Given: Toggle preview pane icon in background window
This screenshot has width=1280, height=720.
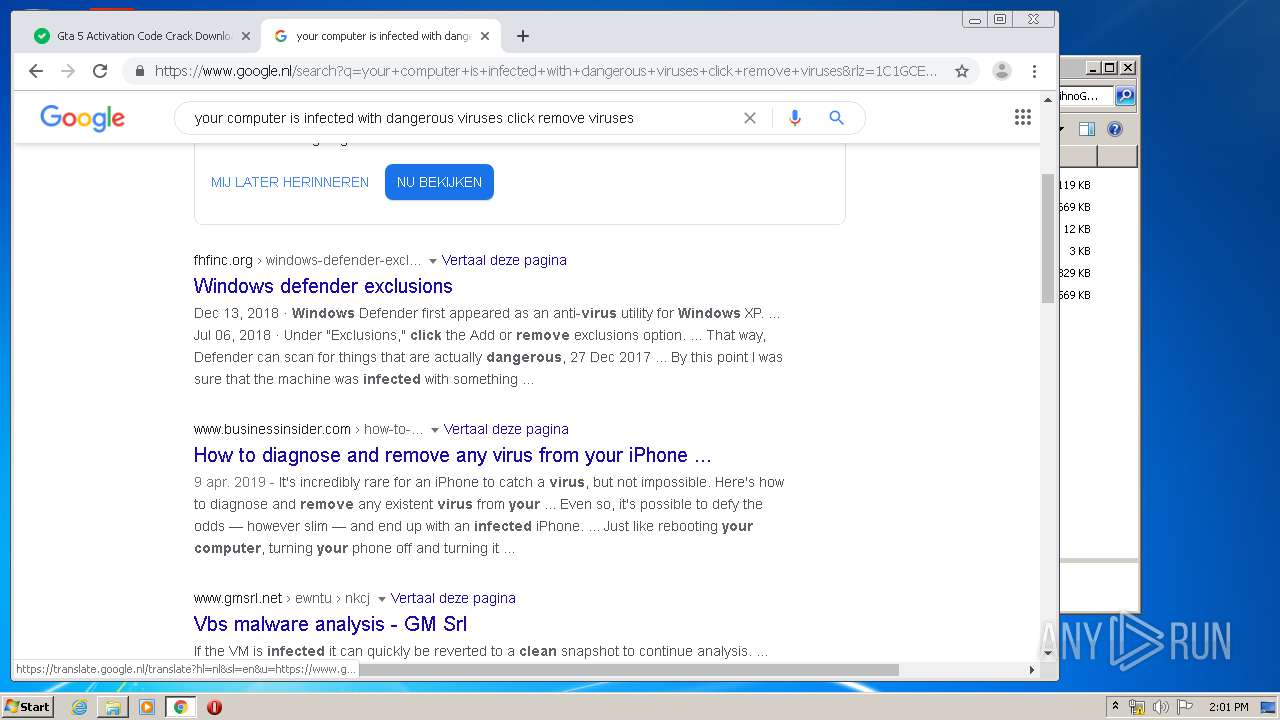Looking at the screenshot, I should [1087, 129].
